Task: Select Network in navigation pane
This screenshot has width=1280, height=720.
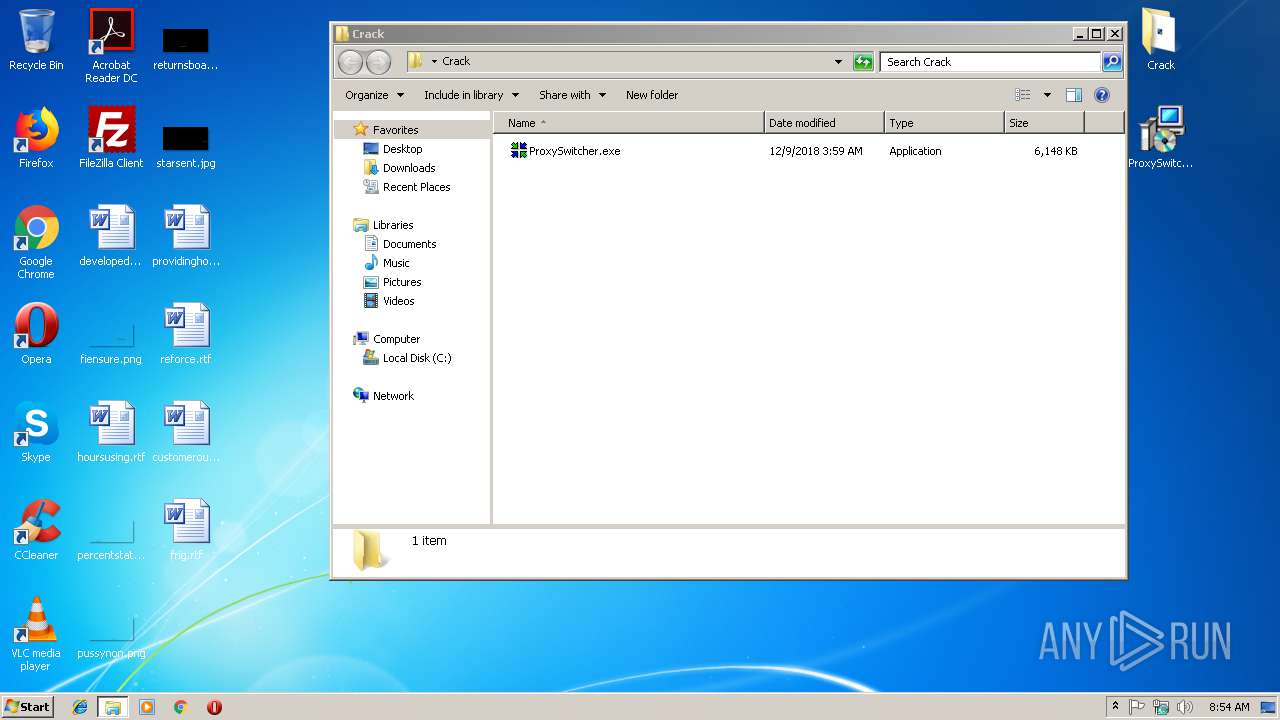Action: click(x=393, y=396)
